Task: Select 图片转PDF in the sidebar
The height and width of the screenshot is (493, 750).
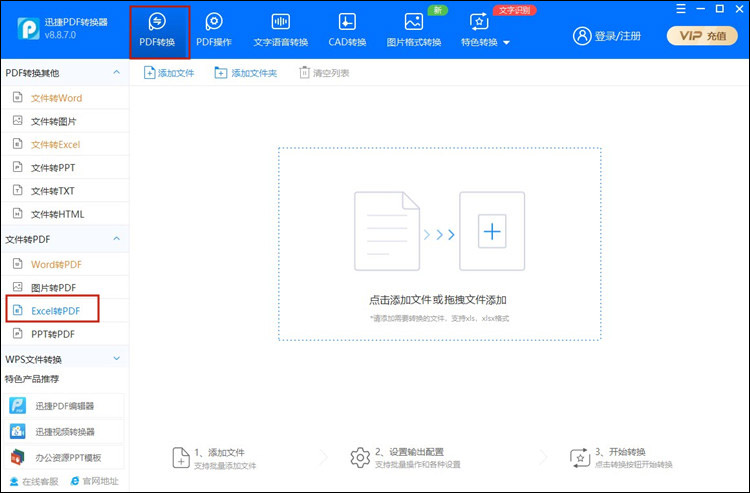Action: [x=65, y=287]
